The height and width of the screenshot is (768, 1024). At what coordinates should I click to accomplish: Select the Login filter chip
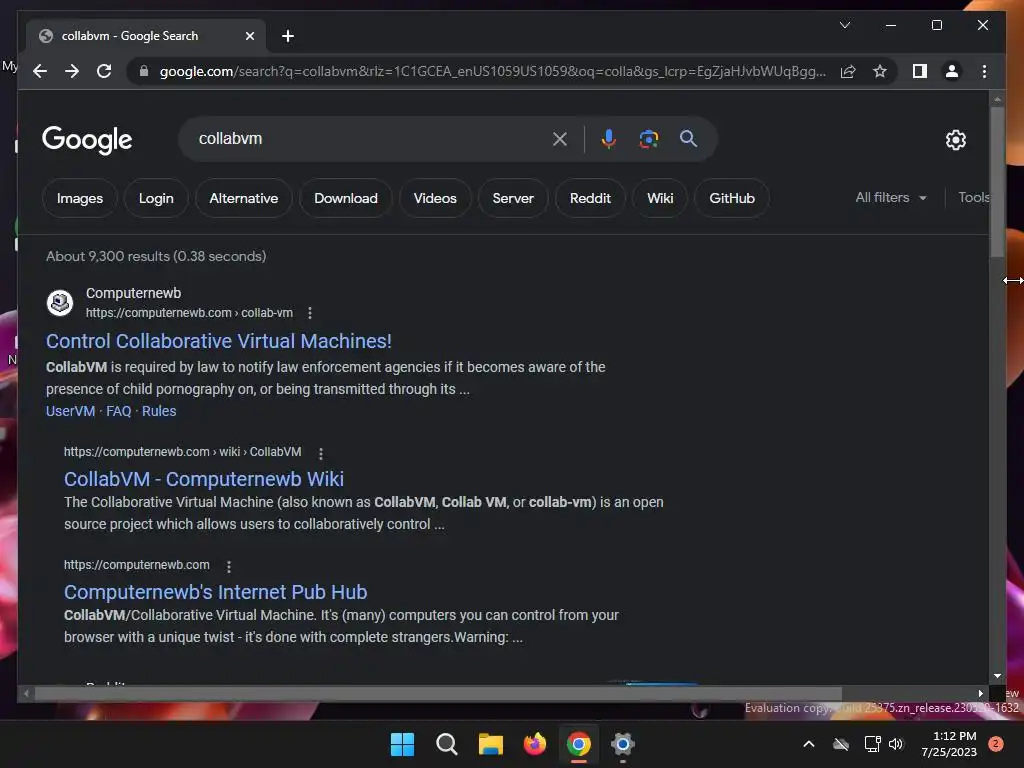[x=156, y=198]
